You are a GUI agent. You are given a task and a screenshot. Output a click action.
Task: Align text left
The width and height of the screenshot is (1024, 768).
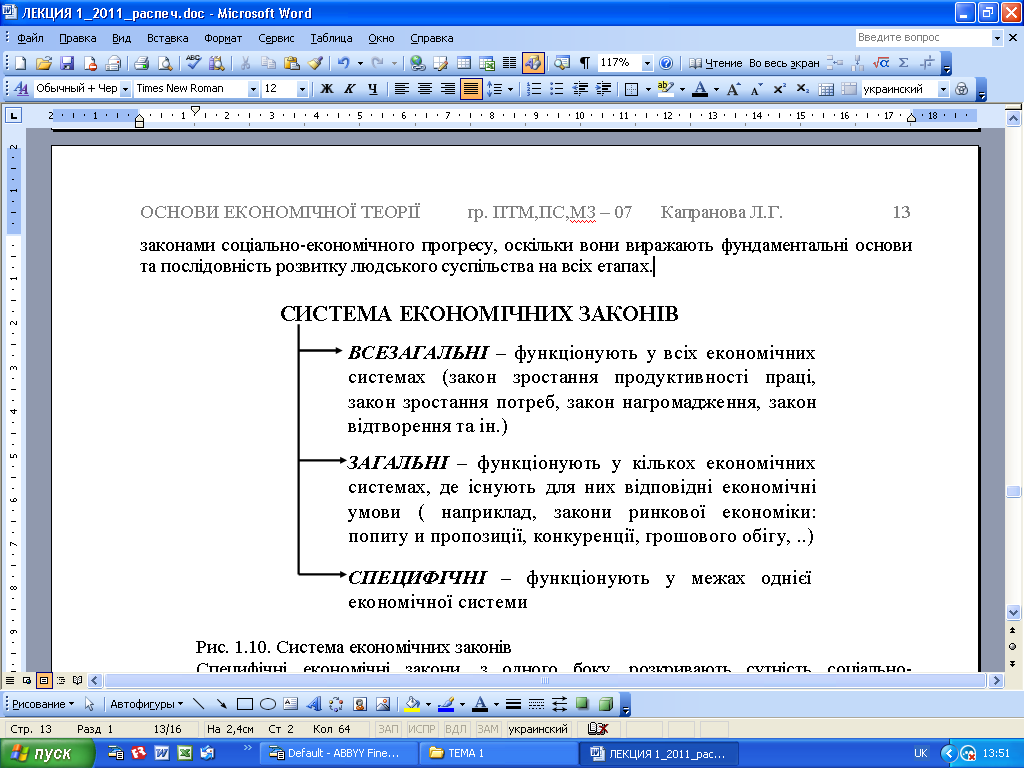[x=402, y=89]
